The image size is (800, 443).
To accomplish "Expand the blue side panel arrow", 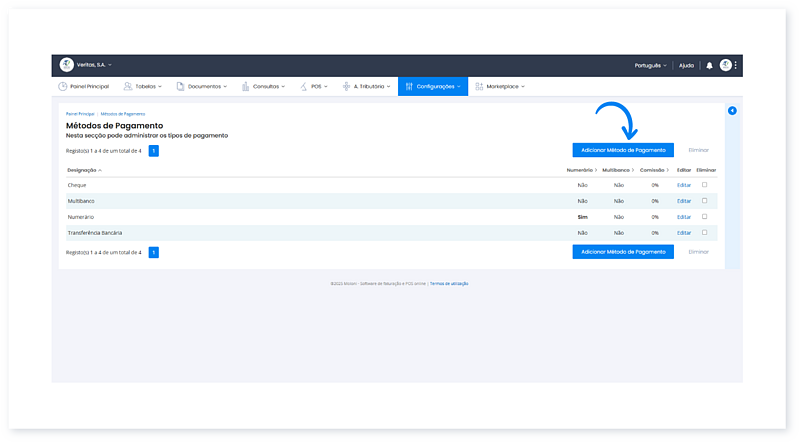I will 732,110.
